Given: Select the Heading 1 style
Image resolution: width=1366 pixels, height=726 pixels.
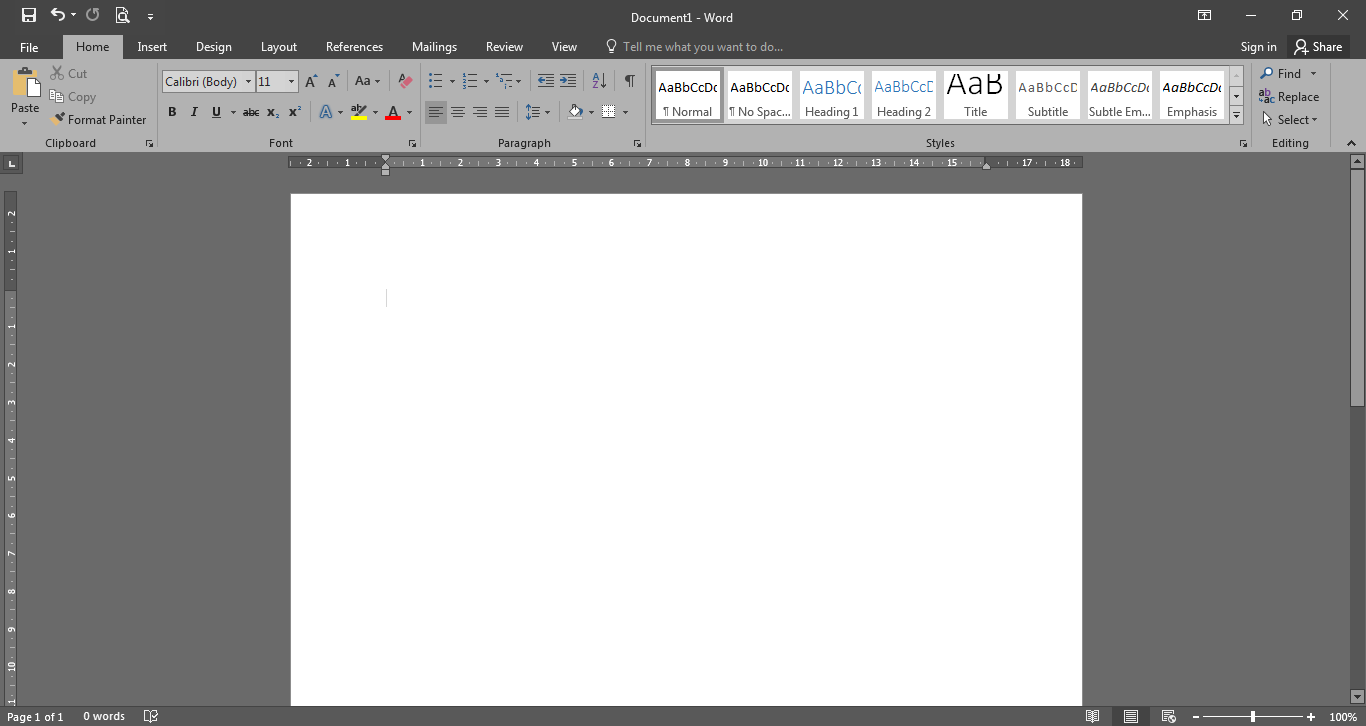Looking at the screenshot, I should pos(831,94).
